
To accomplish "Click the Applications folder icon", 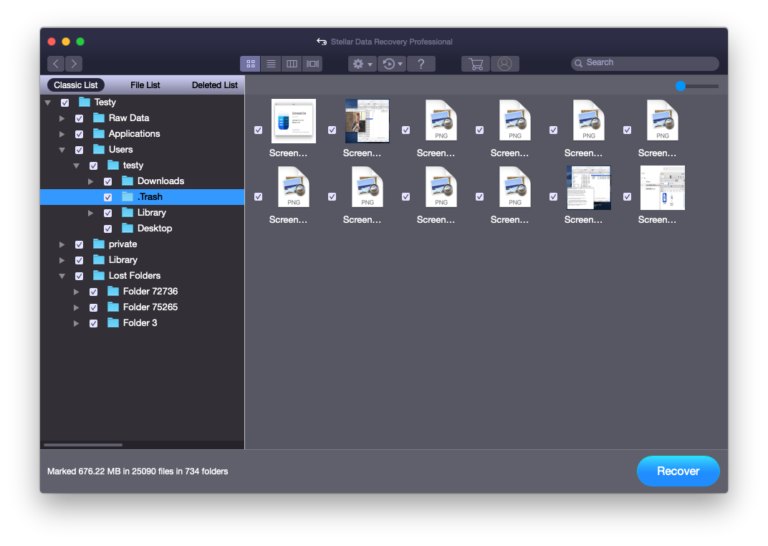I will tap(99, 133).
